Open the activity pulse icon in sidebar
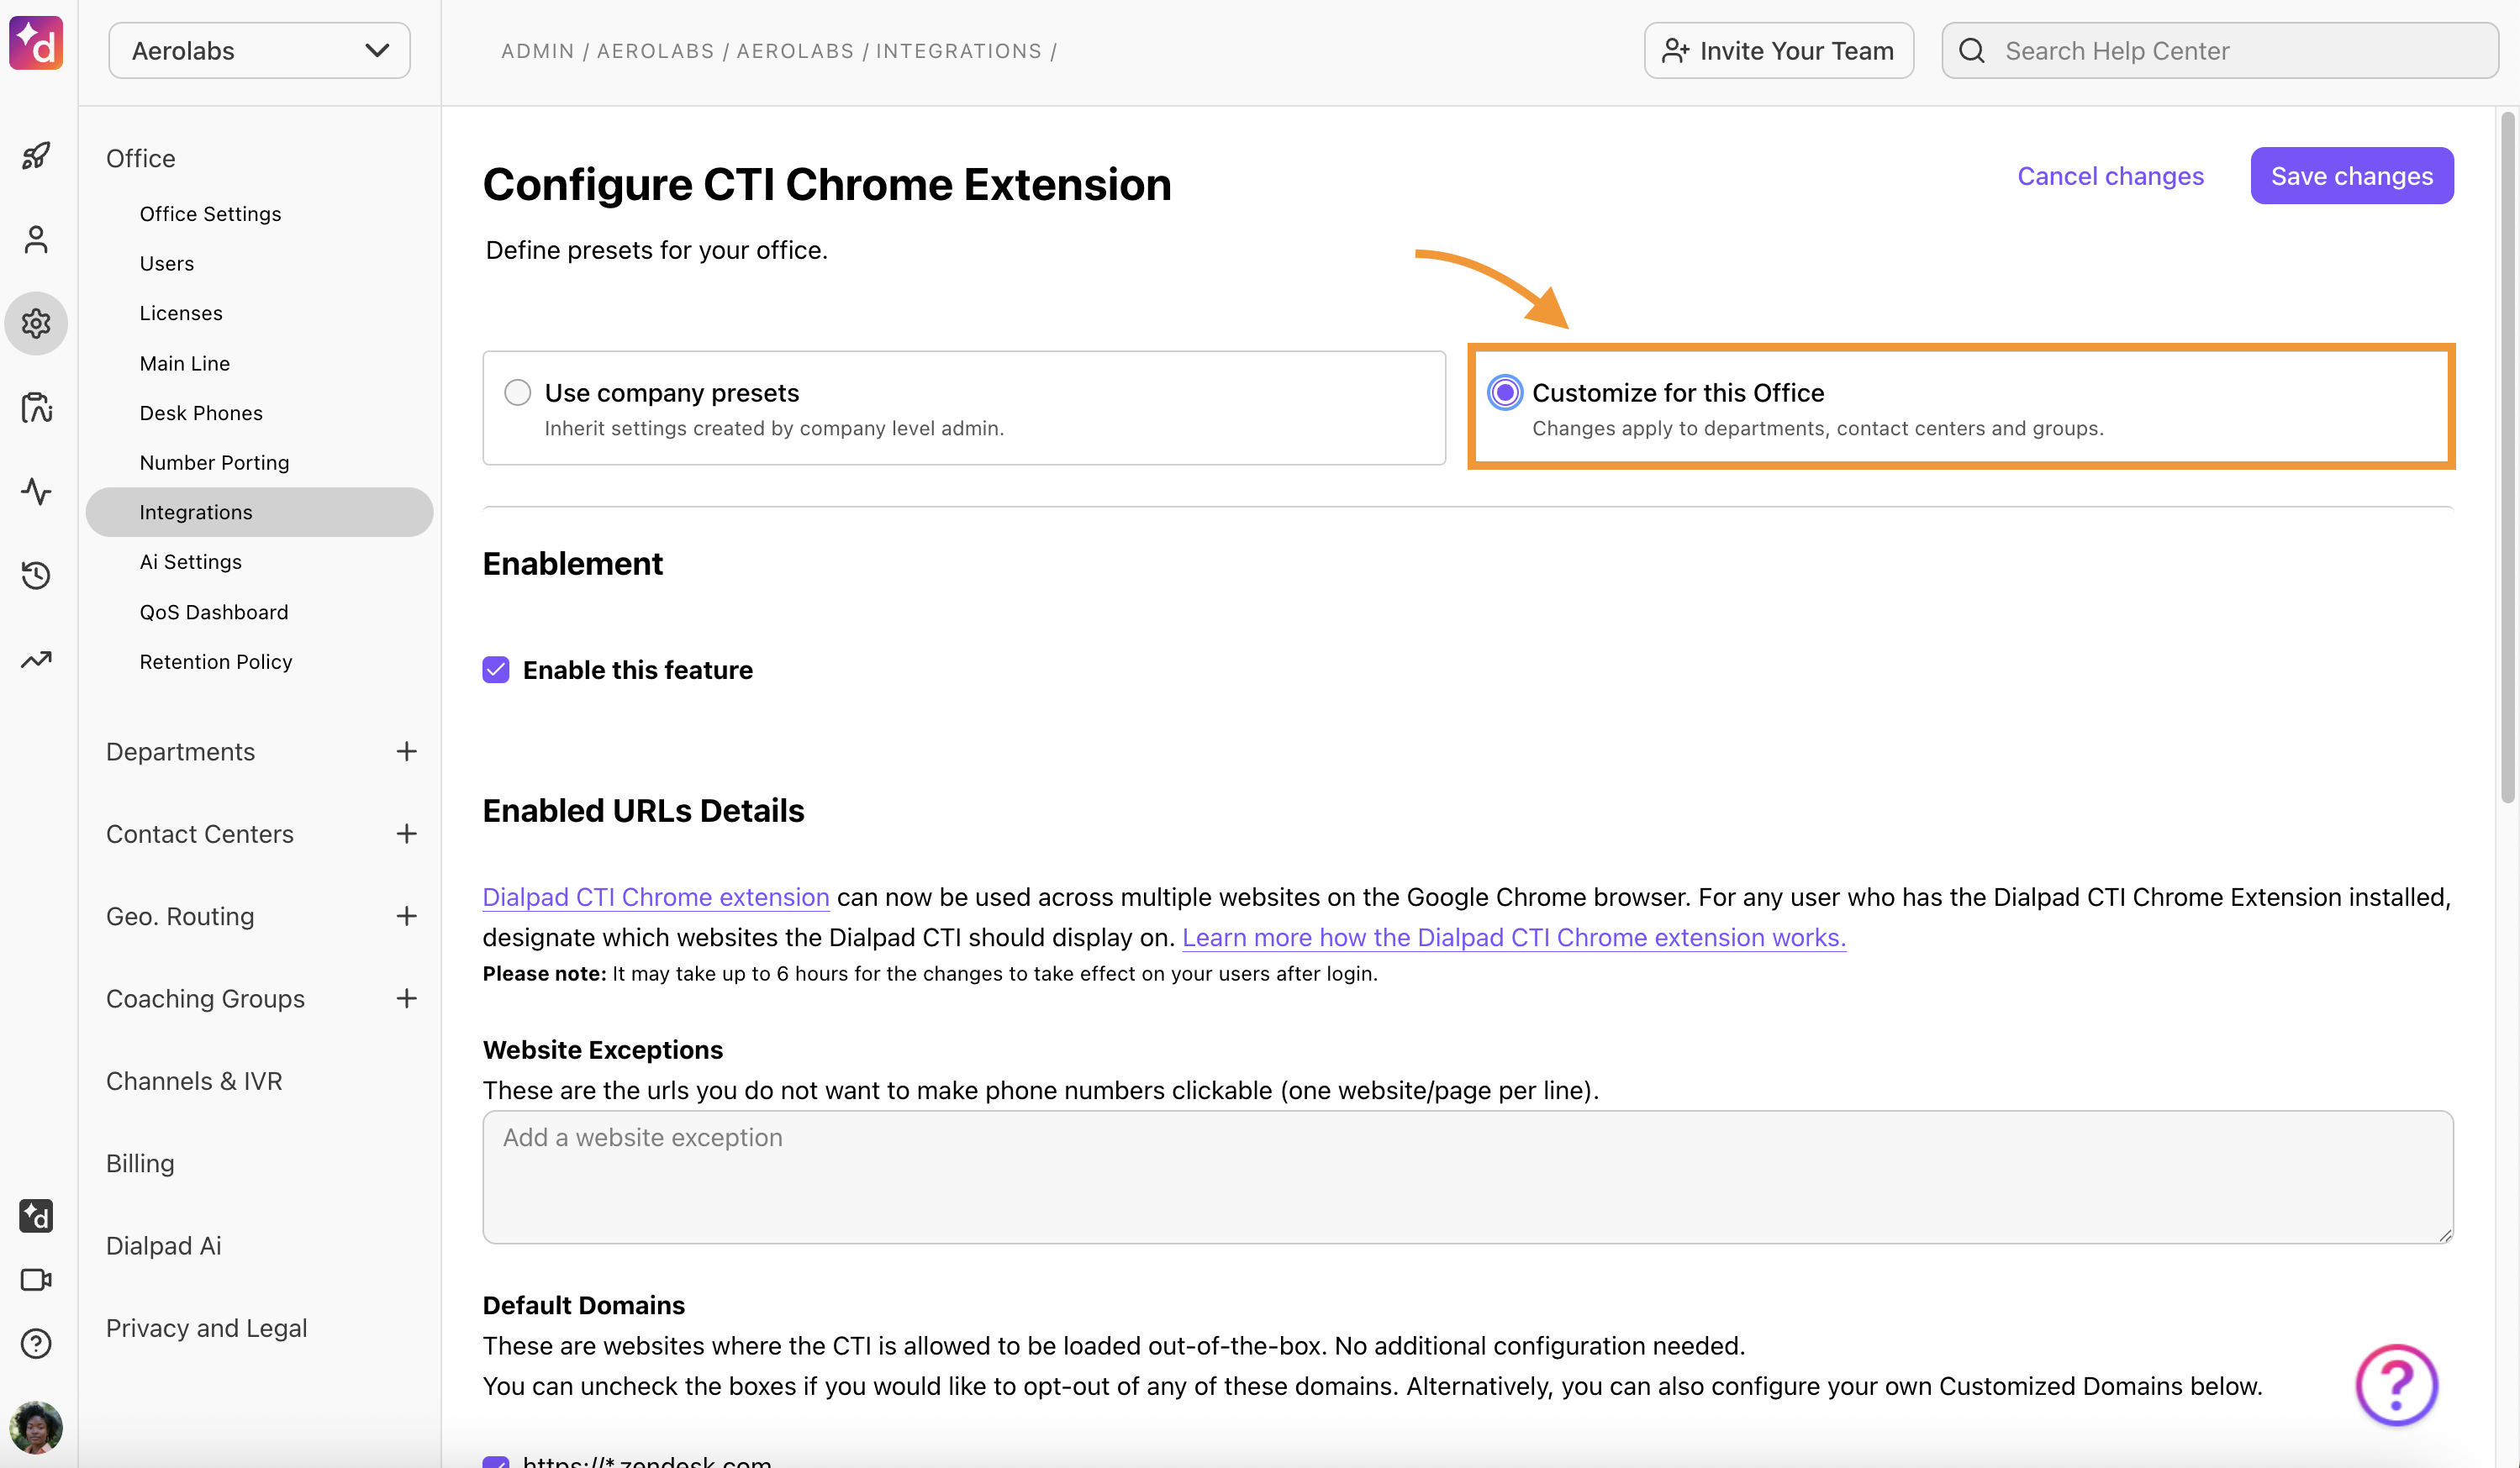 click(x=36, y=491)
